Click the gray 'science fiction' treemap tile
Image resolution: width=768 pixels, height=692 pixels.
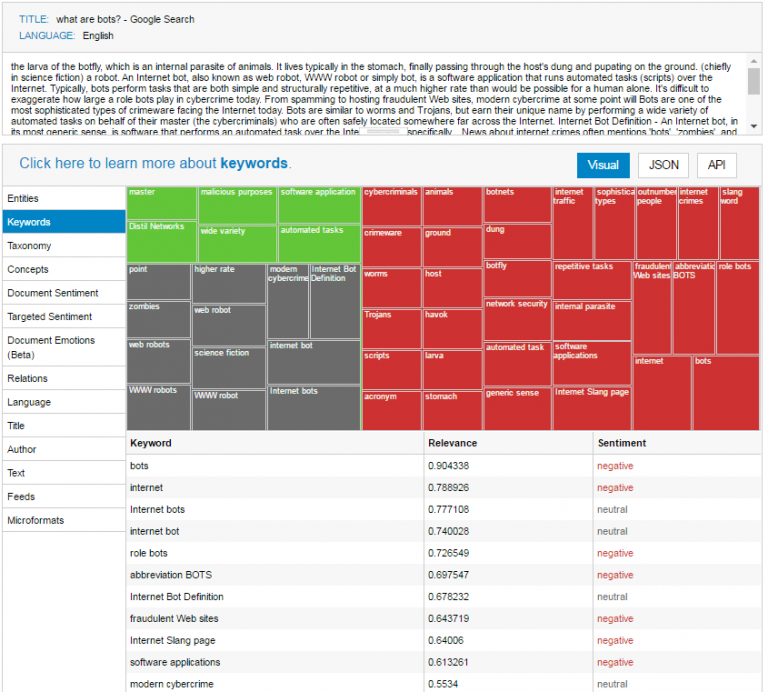[x=229, y=367]
